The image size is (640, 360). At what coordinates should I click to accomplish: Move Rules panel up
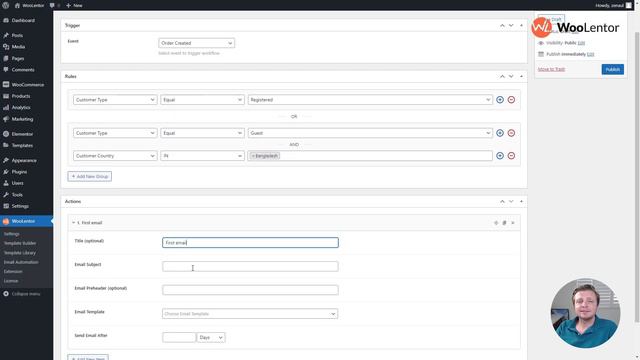502,76
